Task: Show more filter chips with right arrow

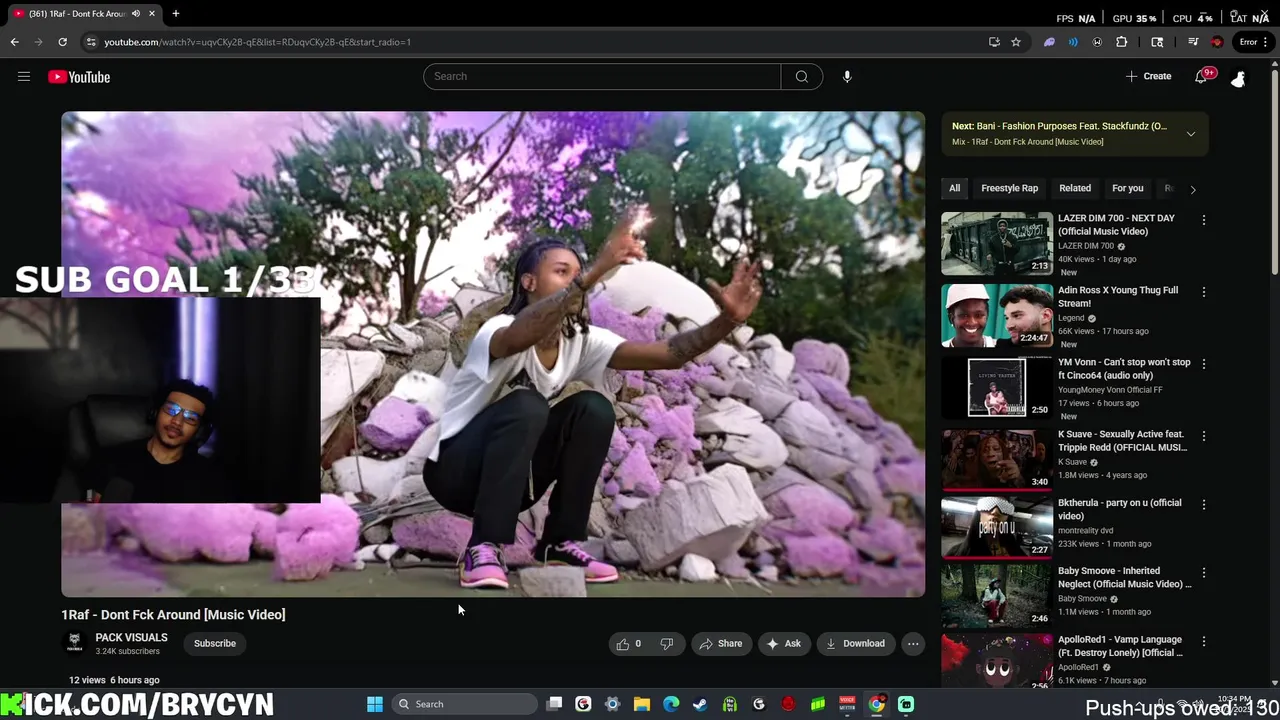Action: pos(1192,189)
